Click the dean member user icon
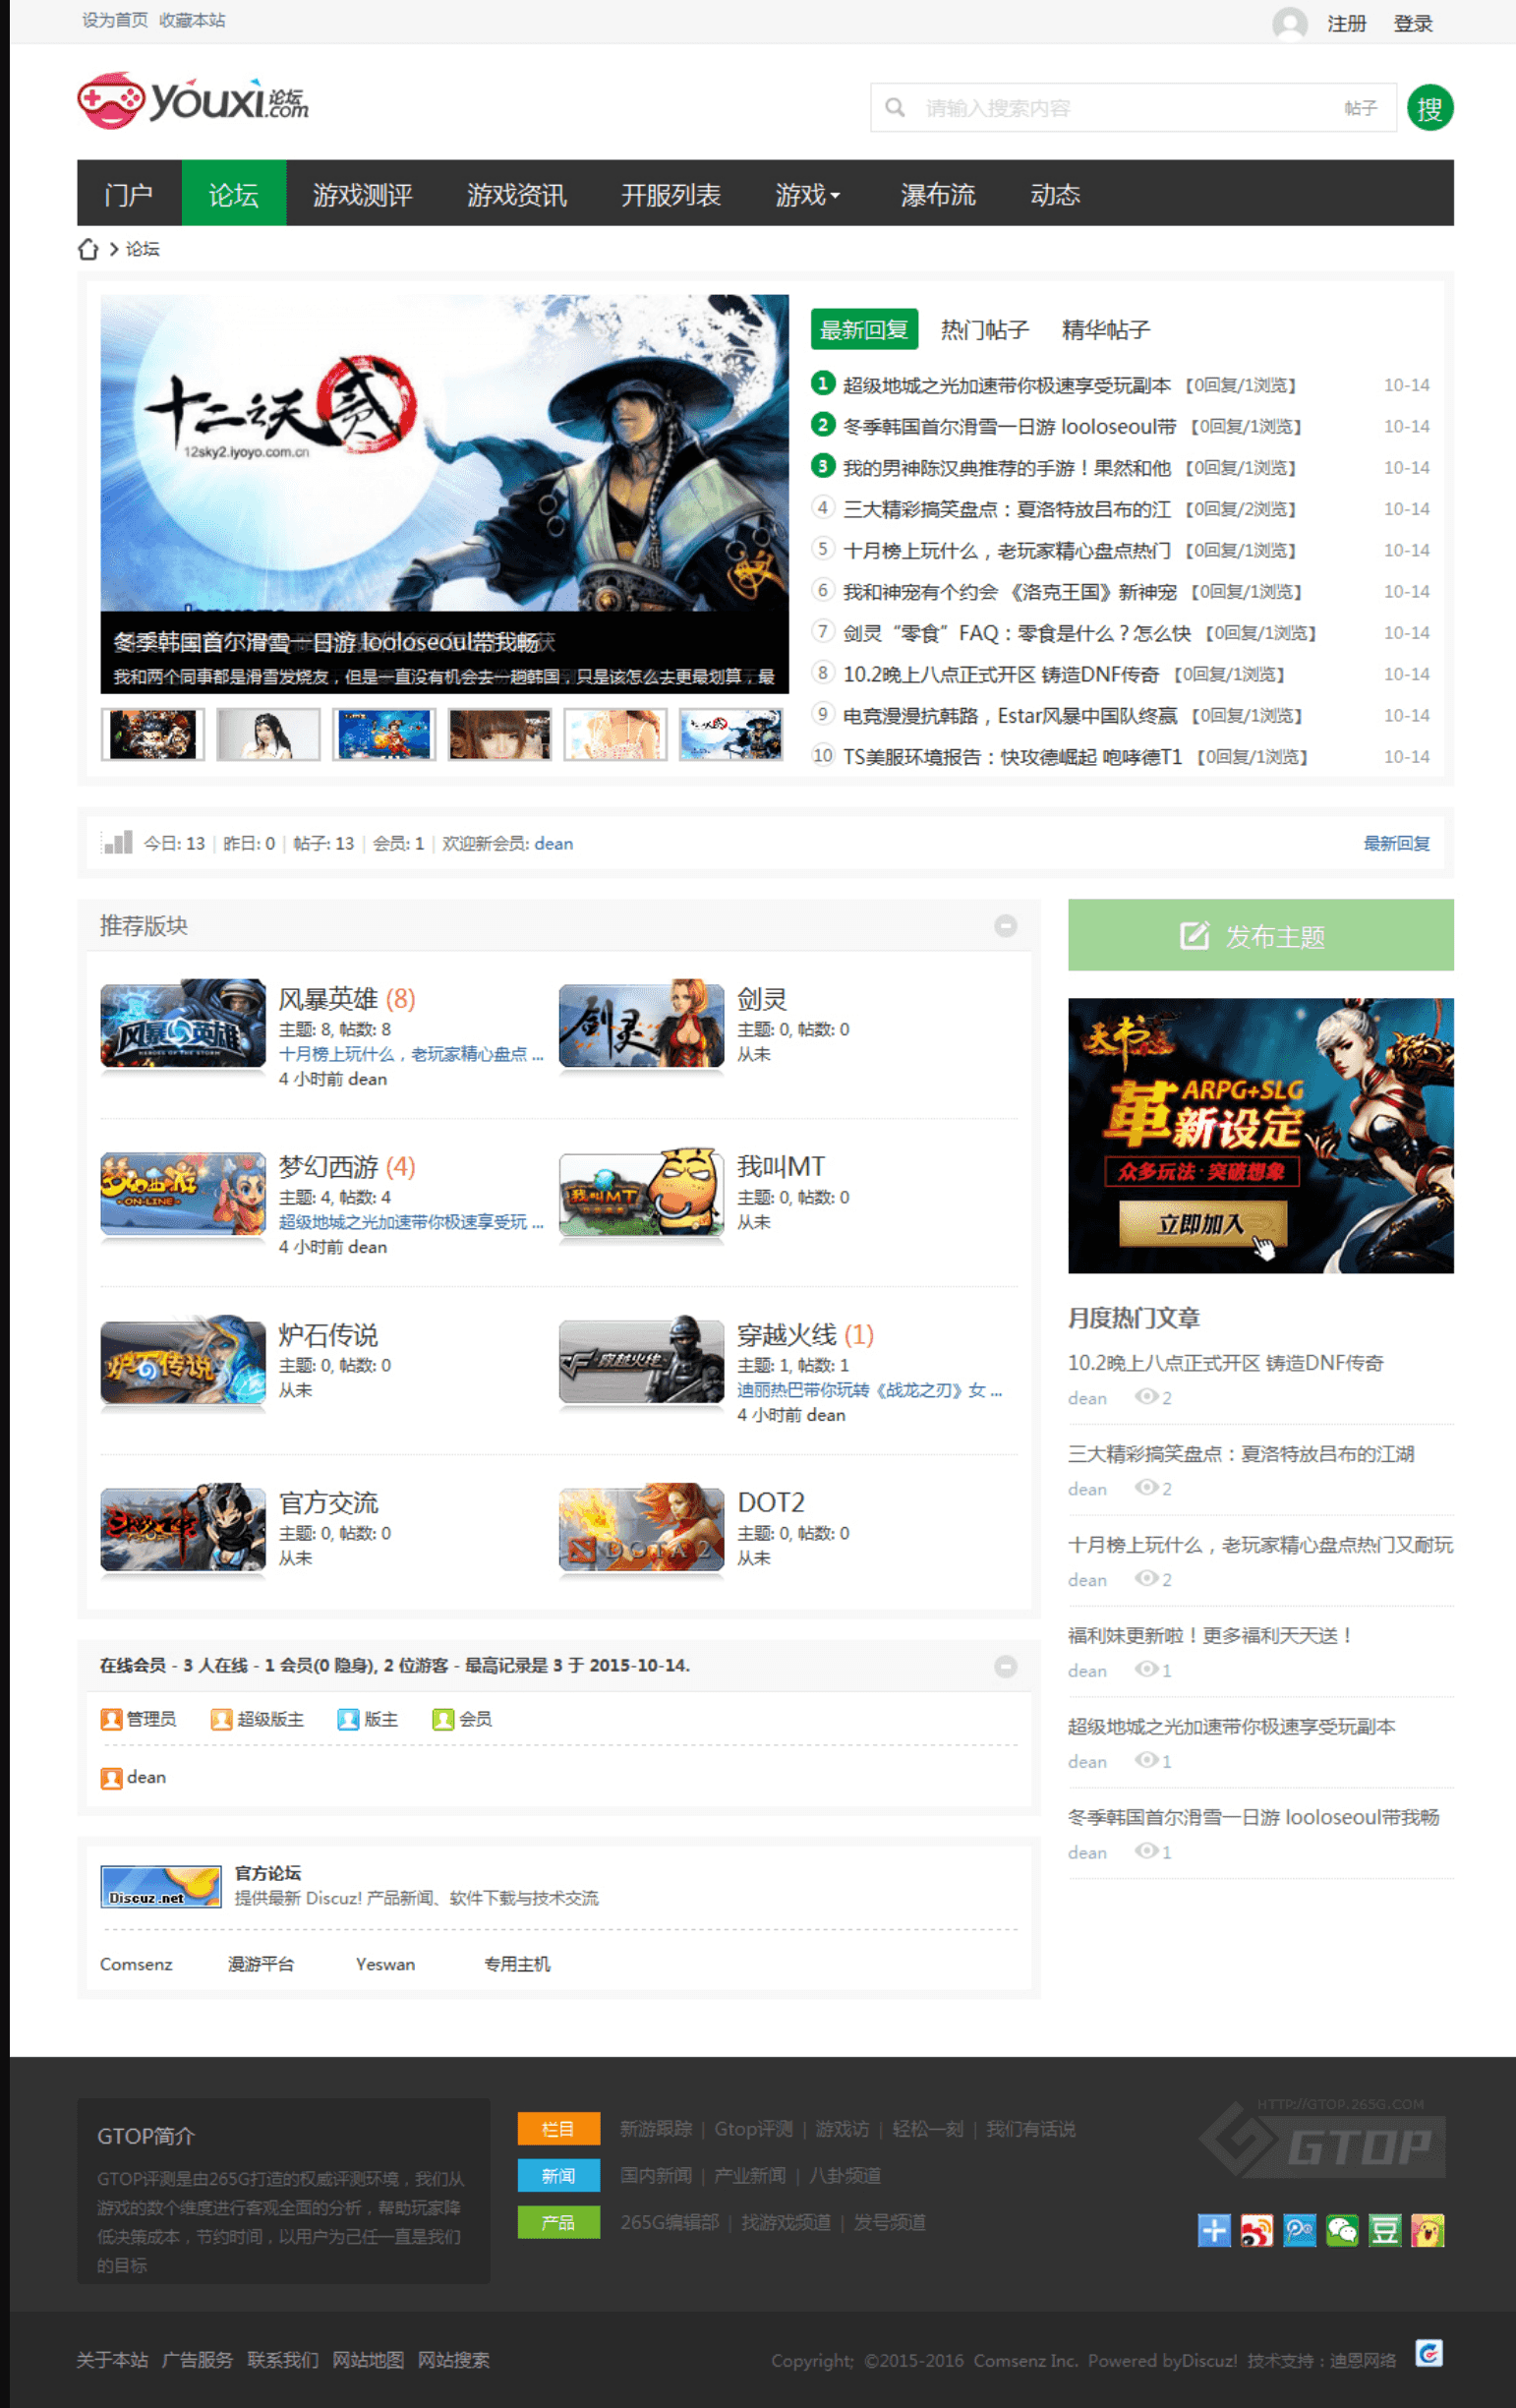Image resolution: width=1516 pixels, height=2408 pixels. 111,1778
